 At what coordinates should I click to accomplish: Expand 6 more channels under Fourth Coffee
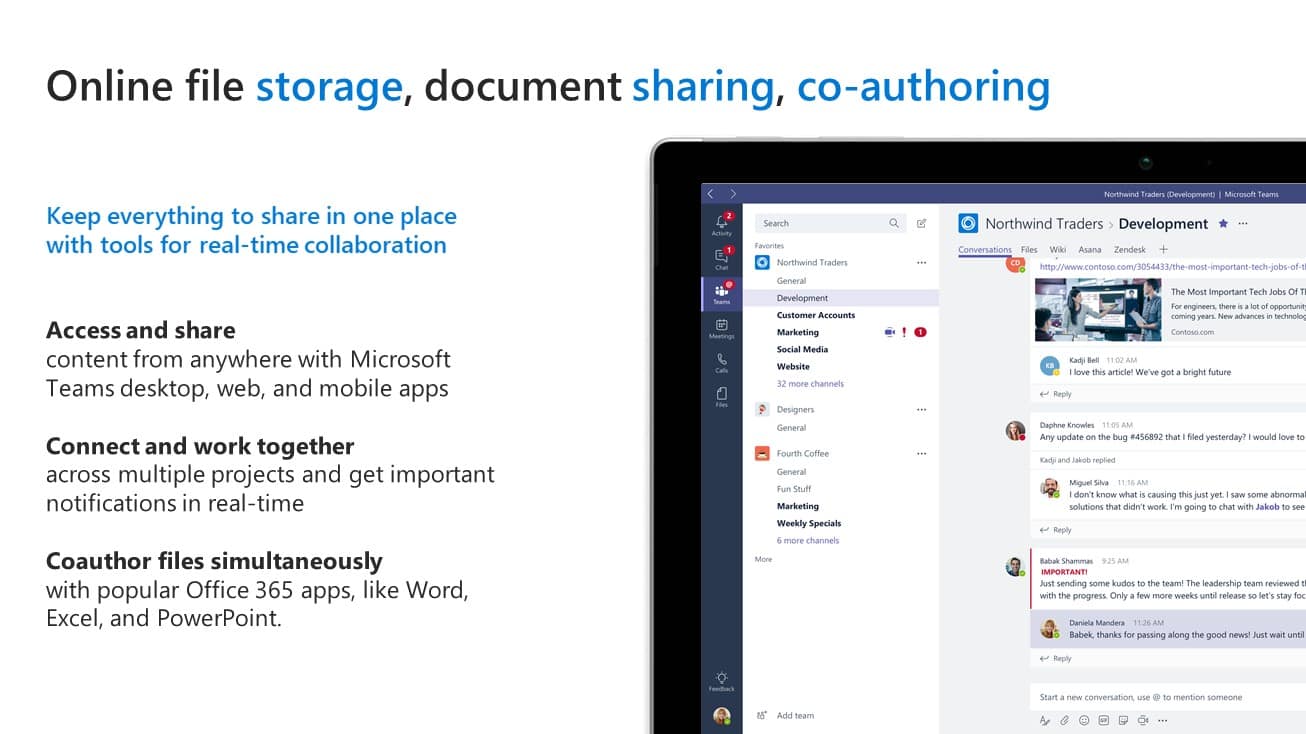pos(808,541)
